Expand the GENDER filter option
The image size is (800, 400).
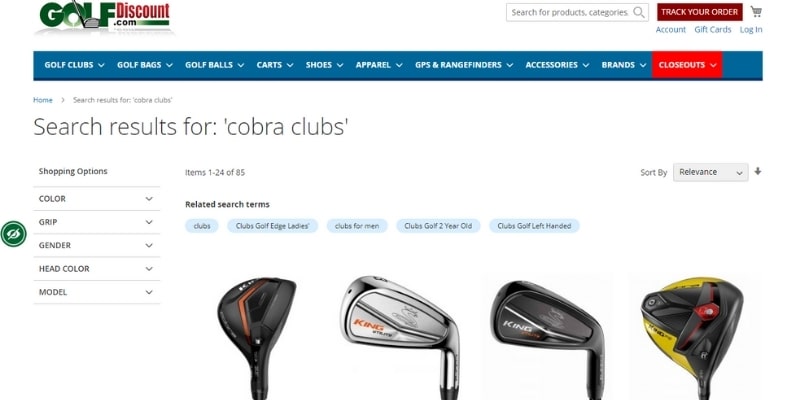[x=96, y=245]
